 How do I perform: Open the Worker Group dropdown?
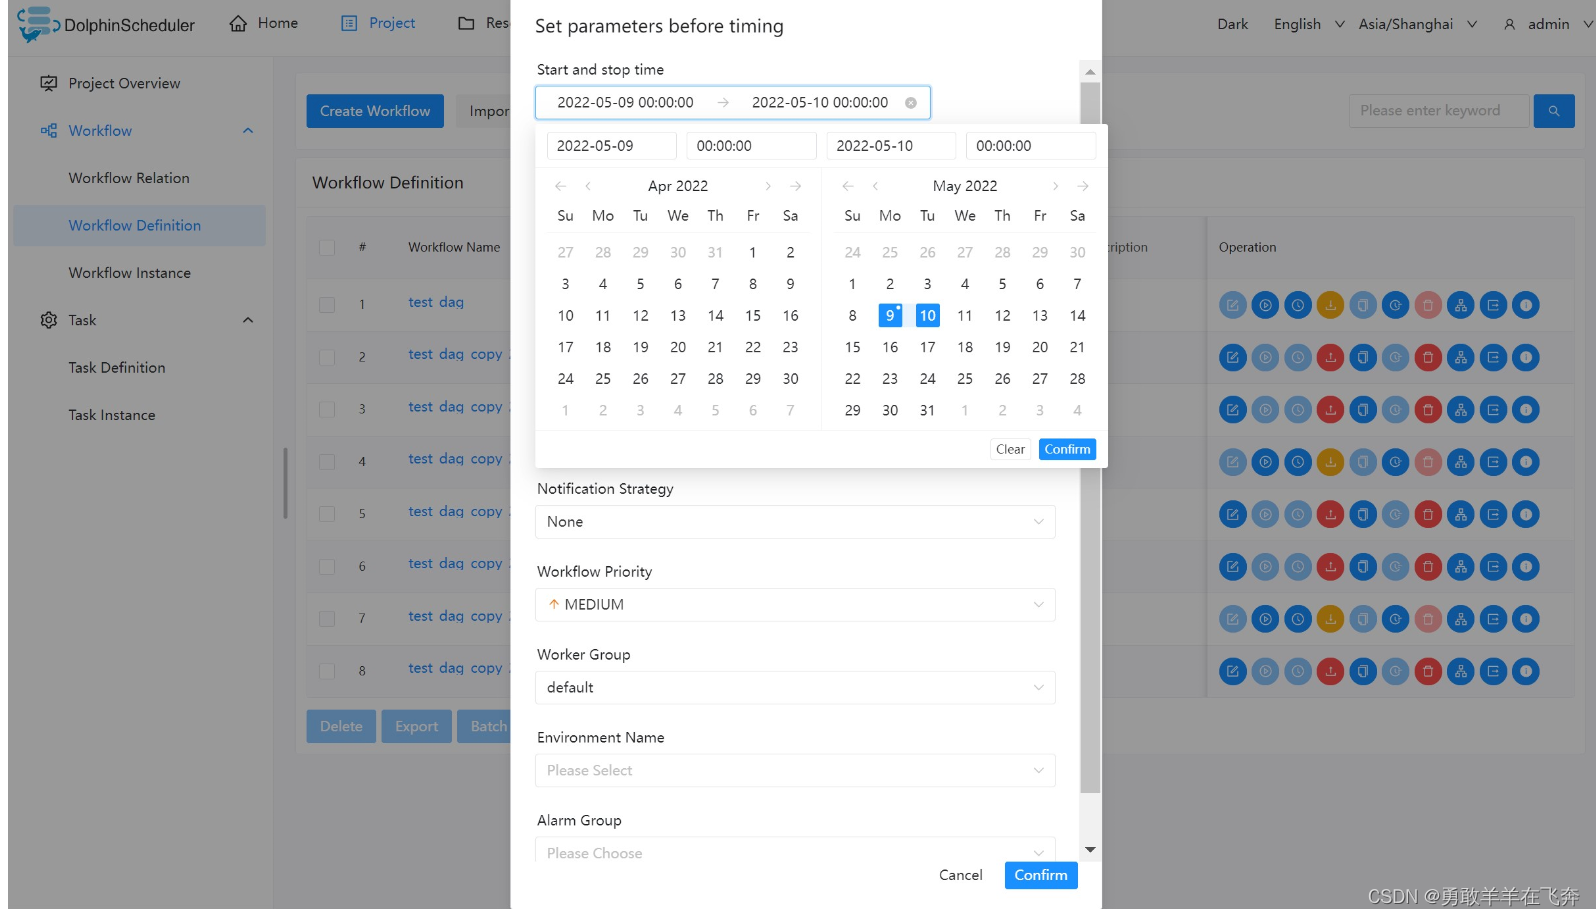[x=795, y=688]
